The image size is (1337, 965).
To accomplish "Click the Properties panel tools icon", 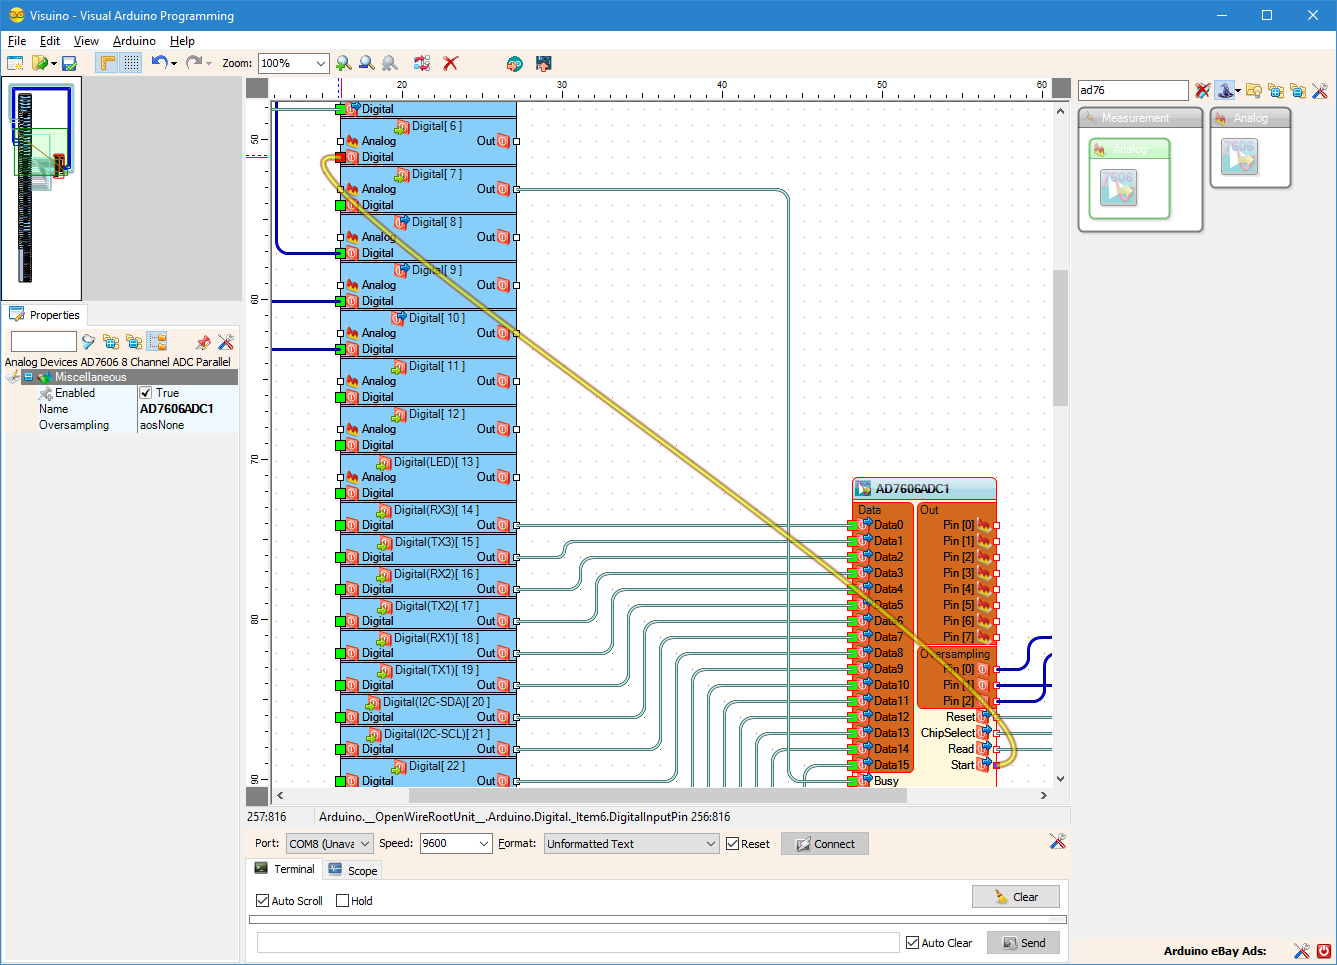I will pyautogui.click(x=226, y=342).
